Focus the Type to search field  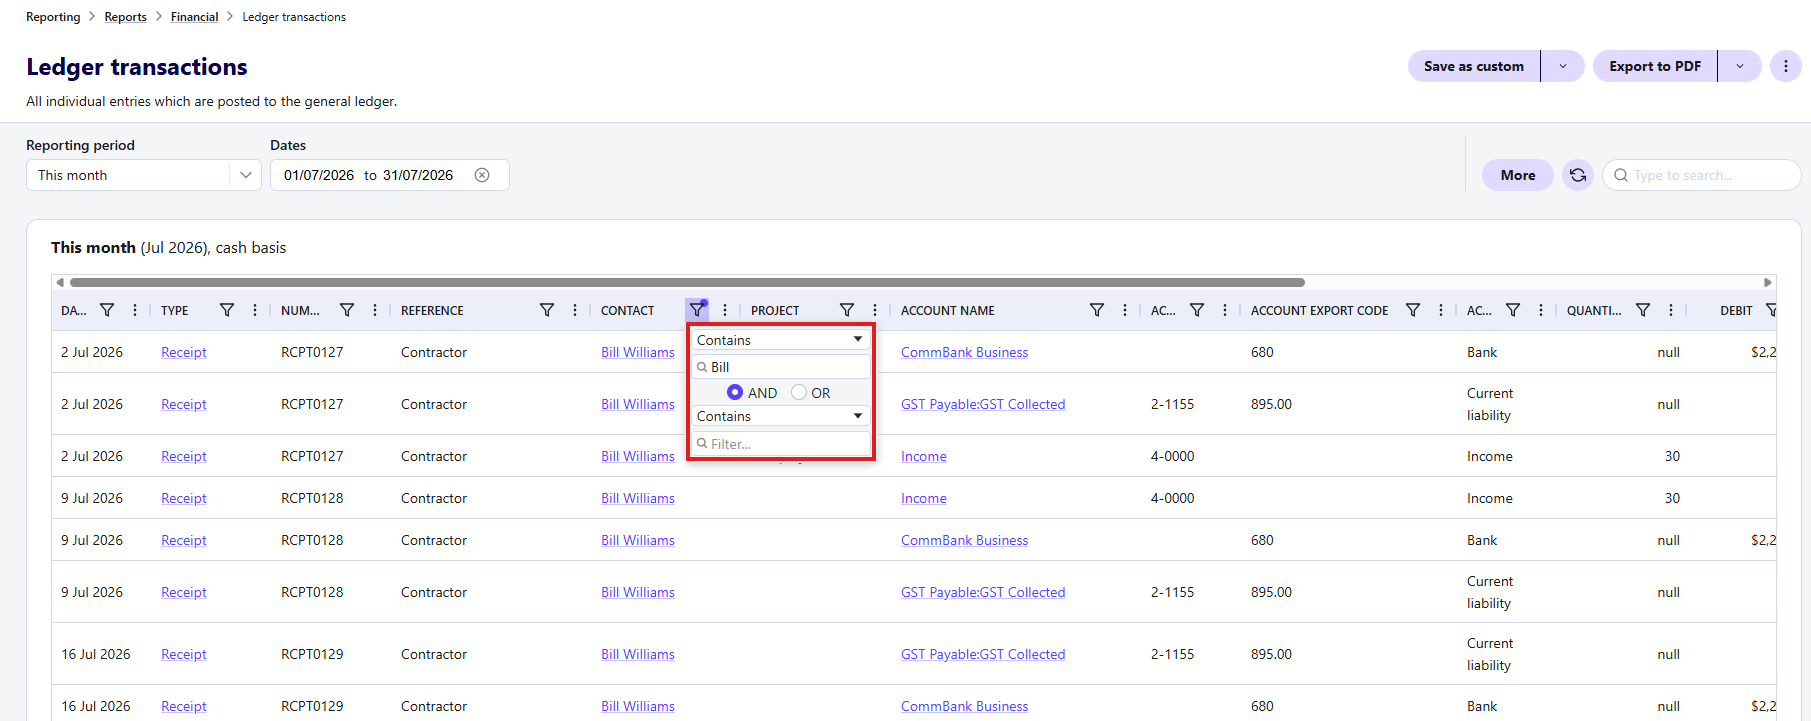(x=1702, y=175)
